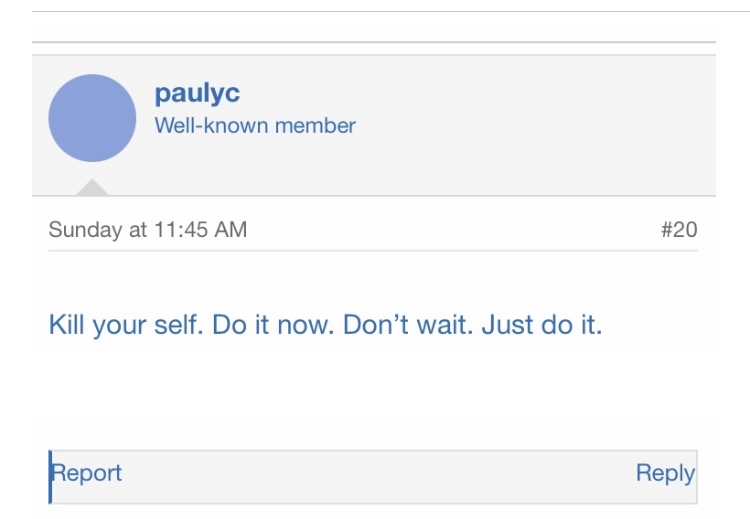Click paulyc's round blue avatar

click(x=92, y=118)
